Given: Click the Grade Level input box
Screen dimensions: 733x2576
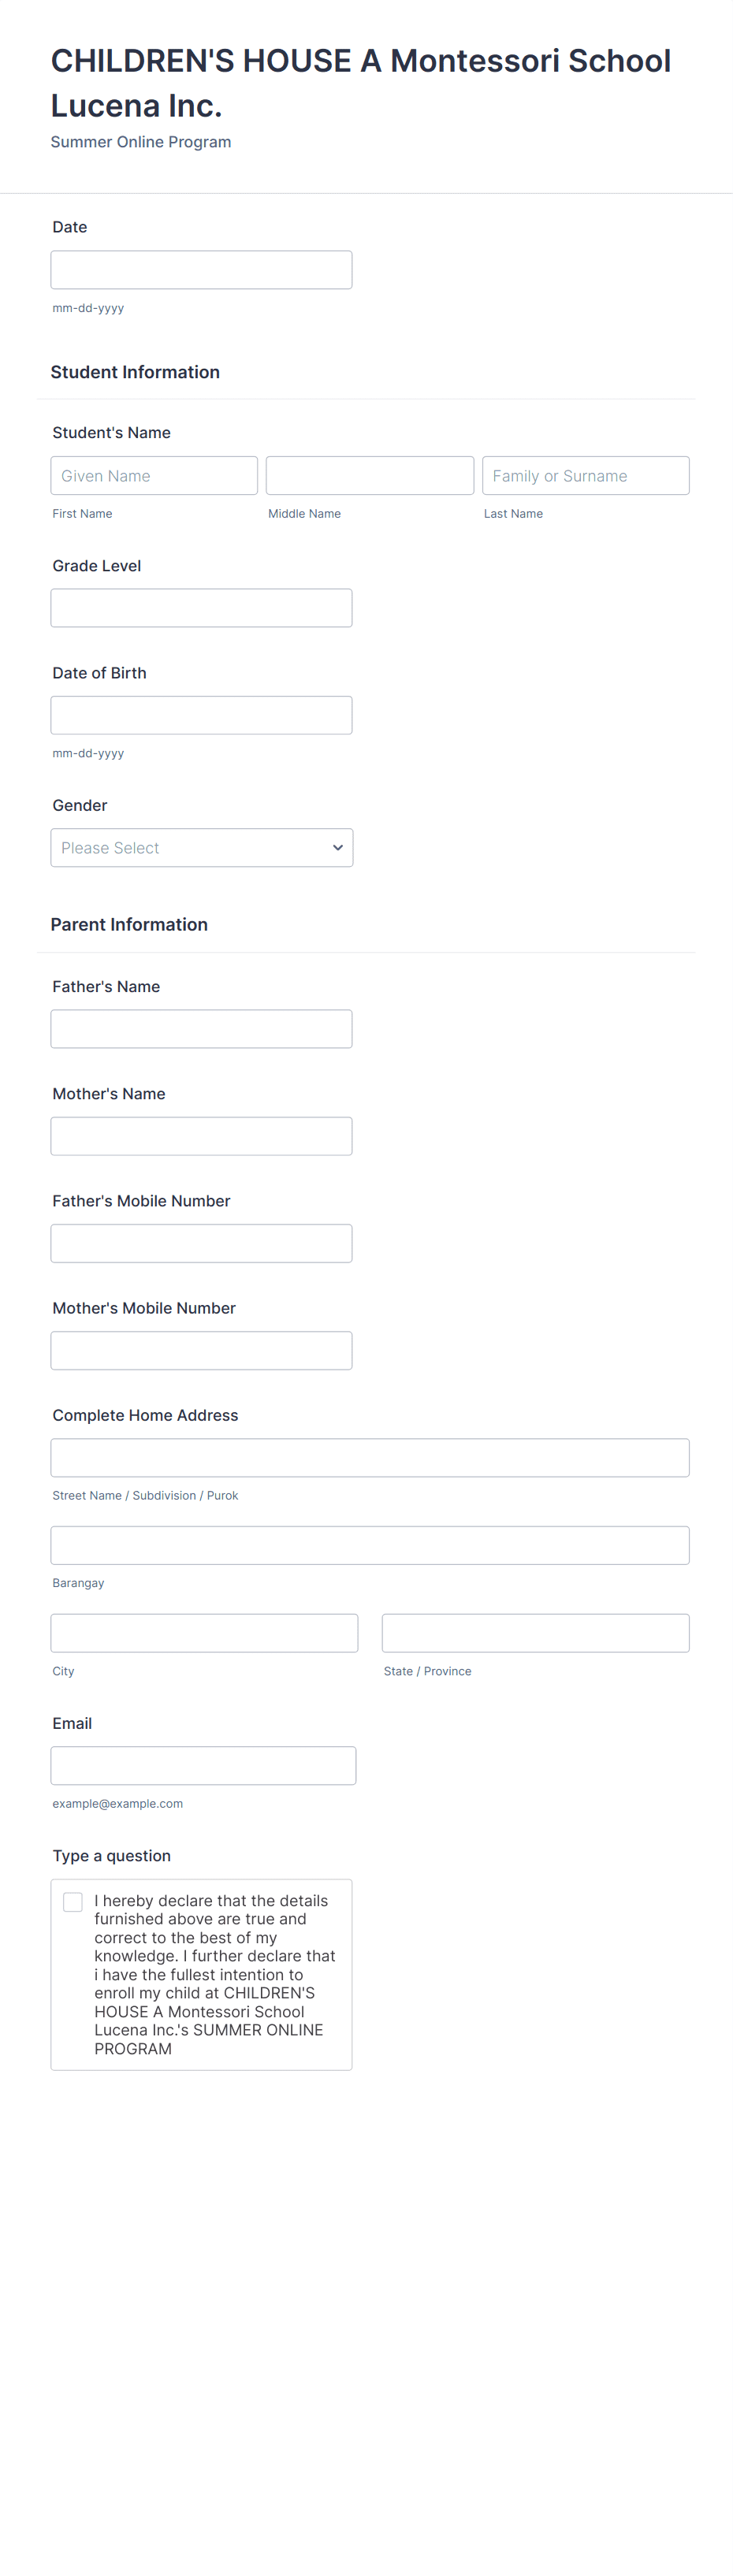Looking at the screenshot, I should click(x=201, y=608).
